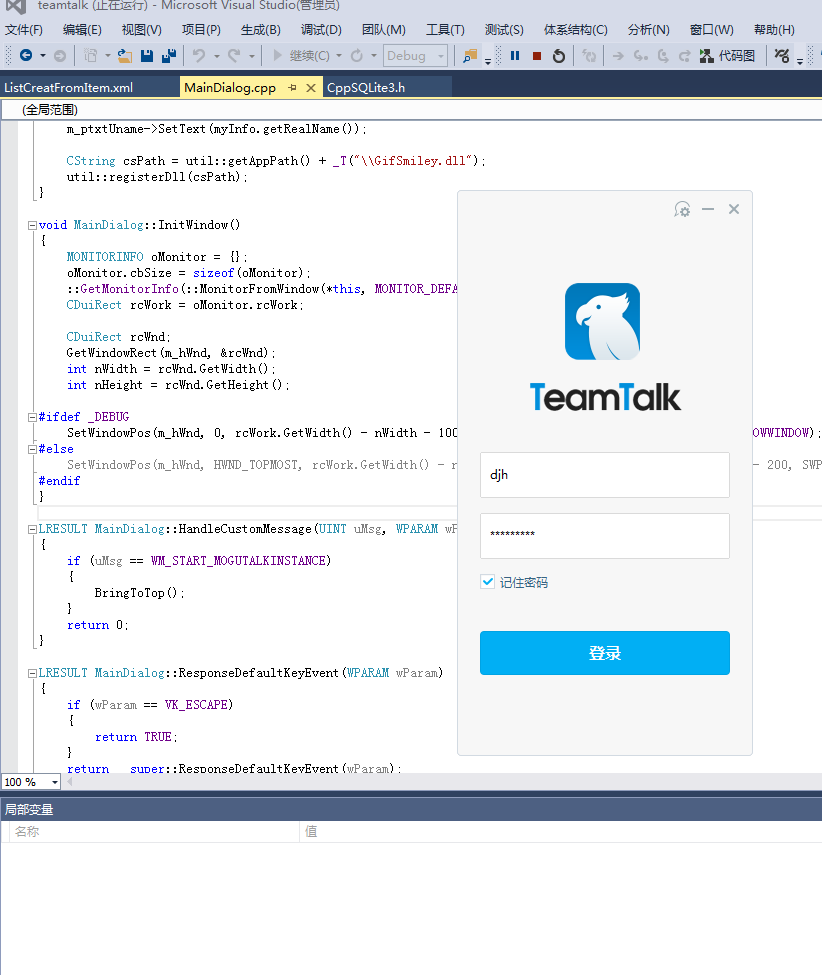Redo the last undone edit
822x975 pixels.
(234, 56)
